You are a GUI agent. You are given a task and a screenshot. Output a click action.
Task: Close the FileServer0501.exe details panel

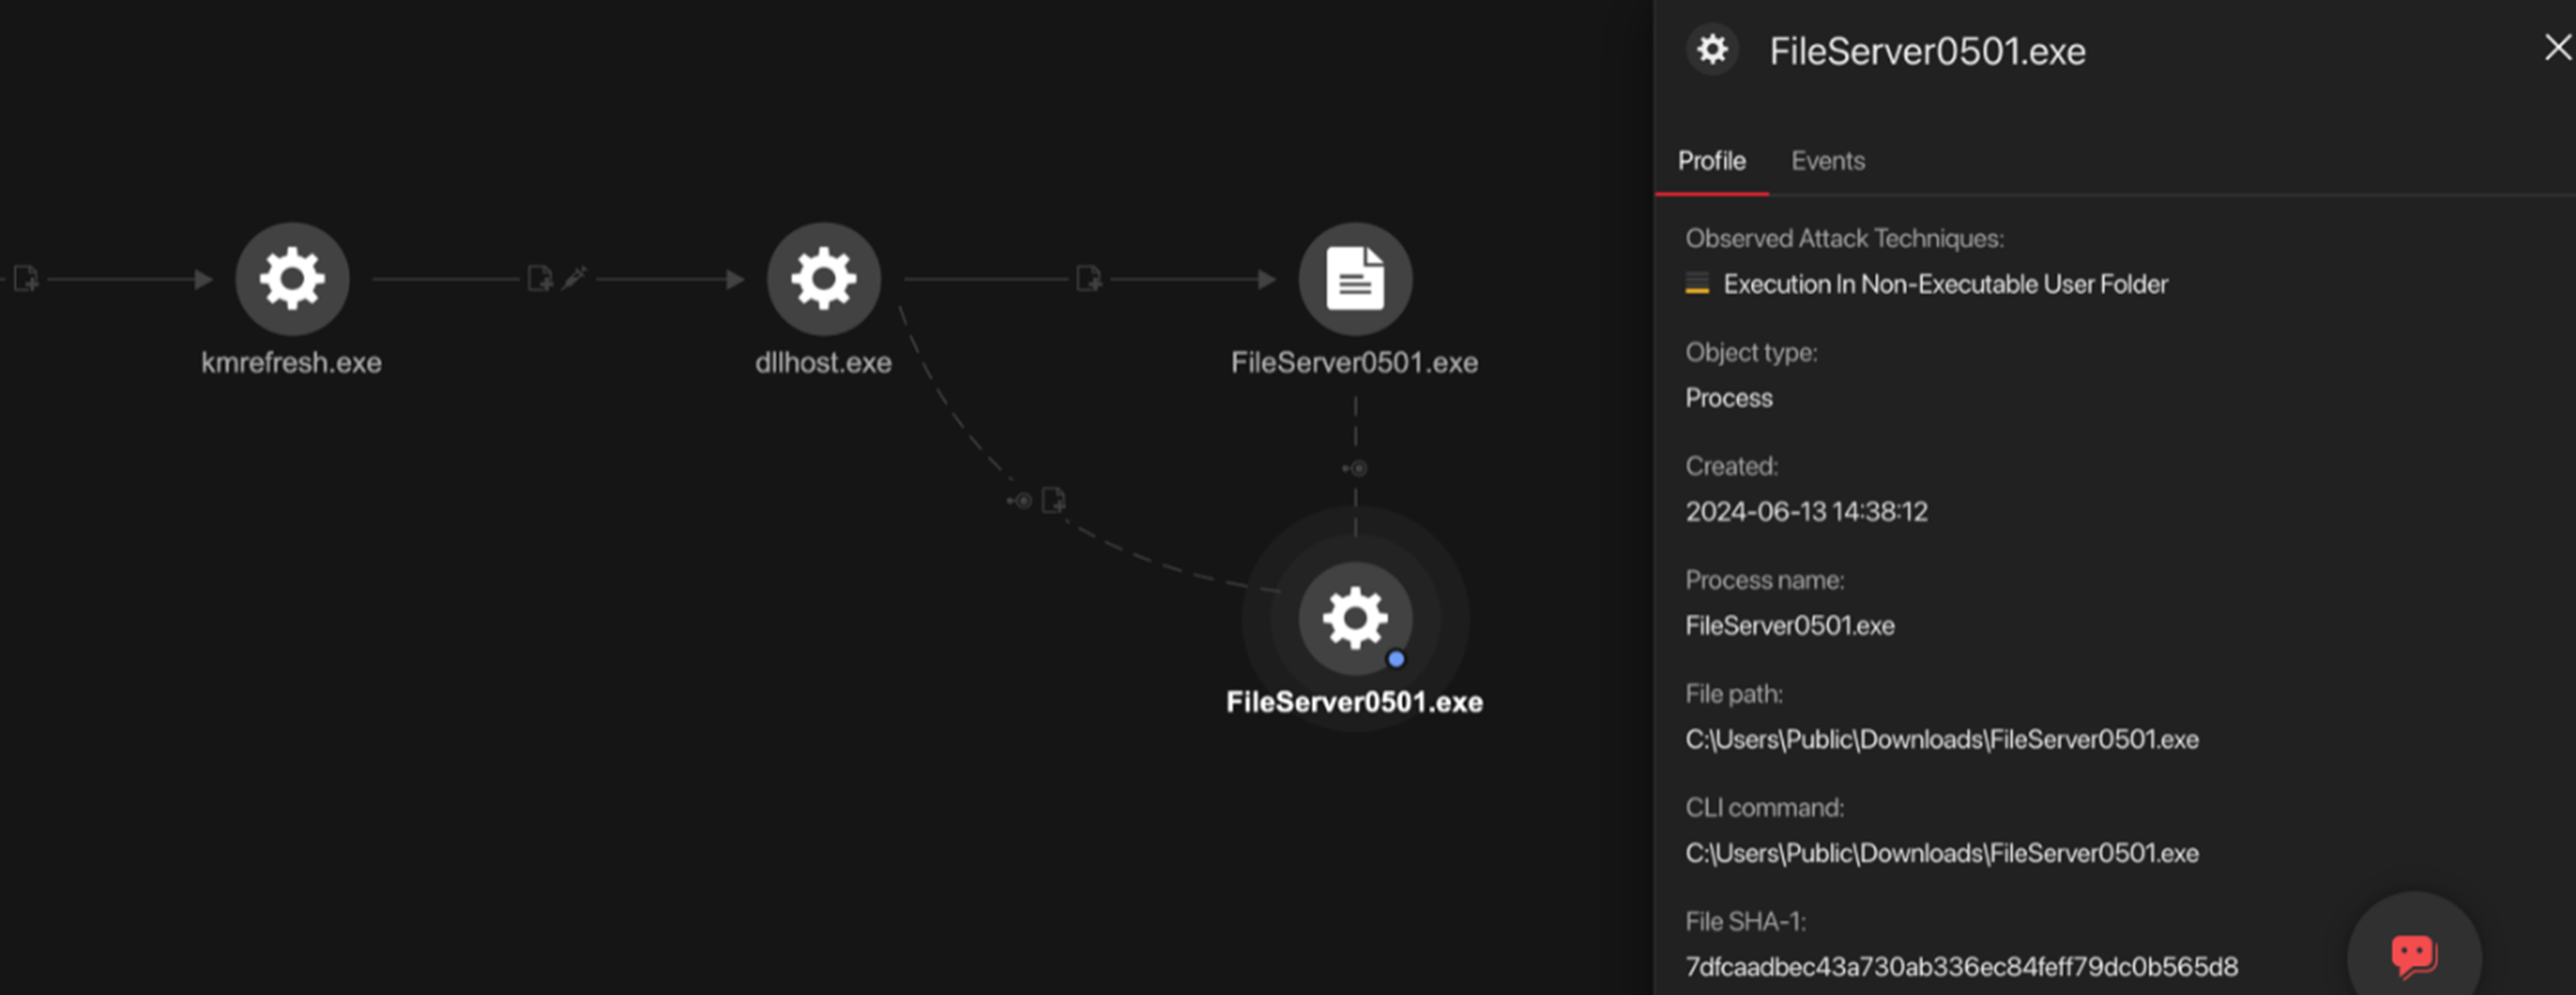click(2557, 47)
